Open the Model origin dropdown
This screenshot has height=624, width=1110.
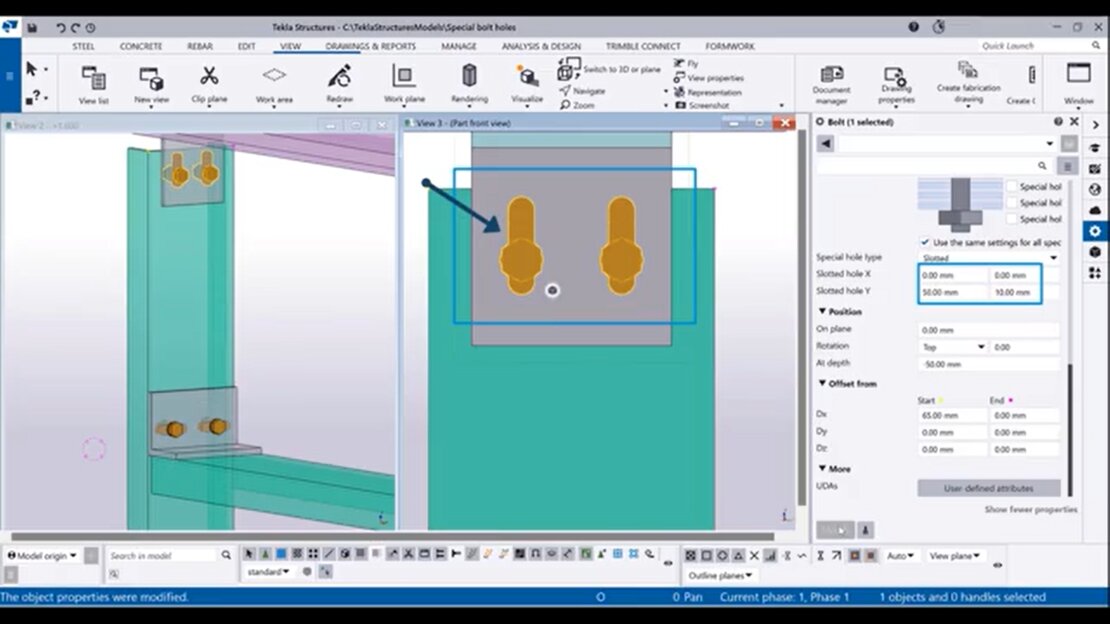tap(42, 555)
